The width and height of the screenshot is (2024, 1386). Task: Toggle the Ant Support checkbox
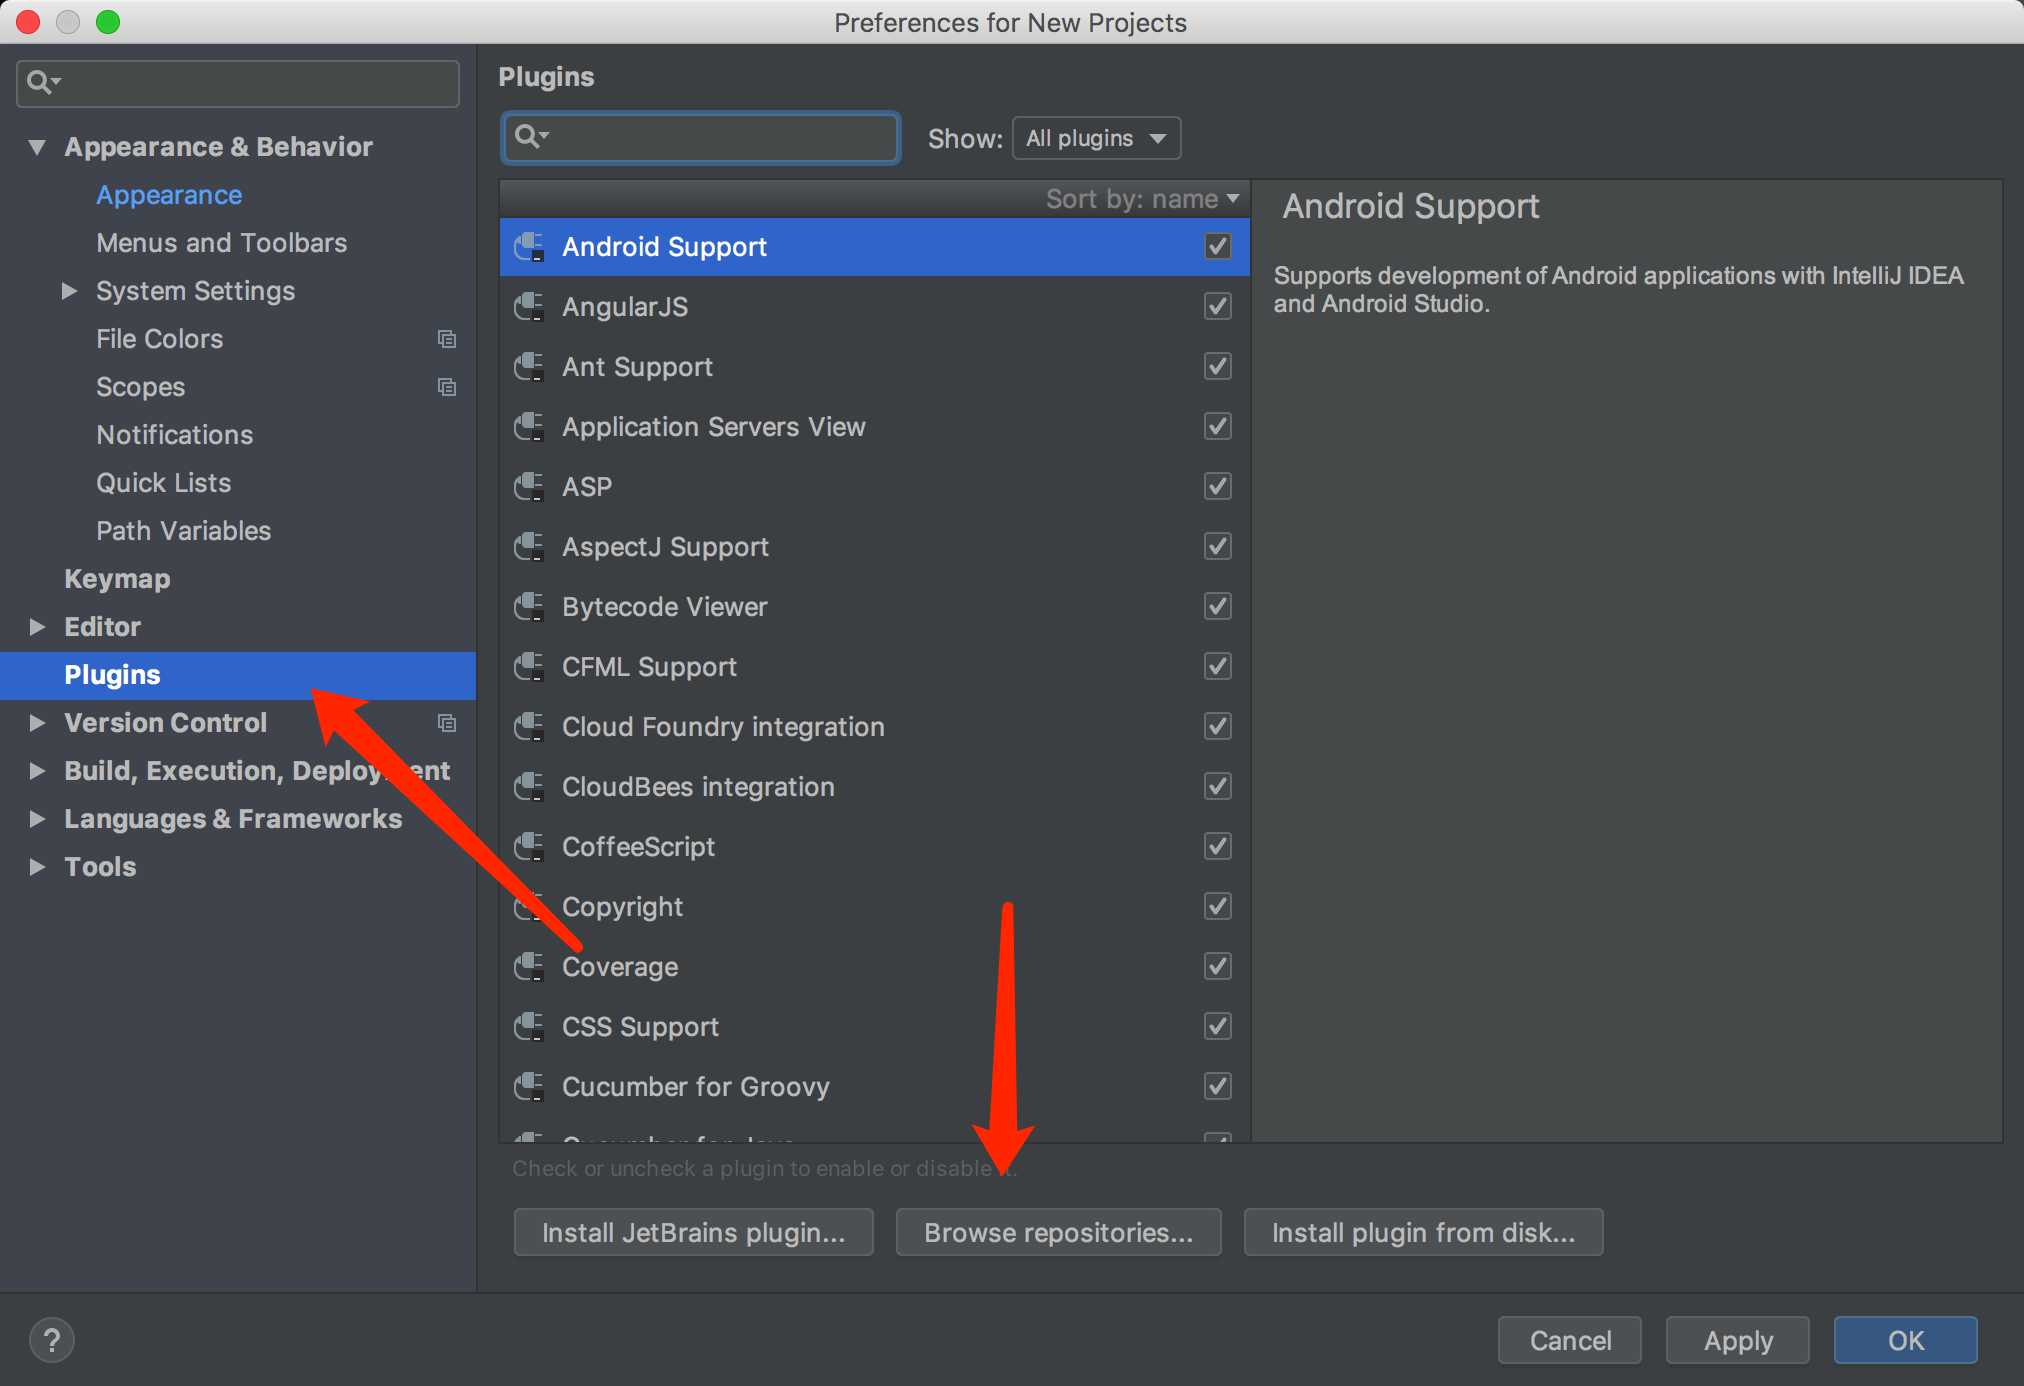1218,366
